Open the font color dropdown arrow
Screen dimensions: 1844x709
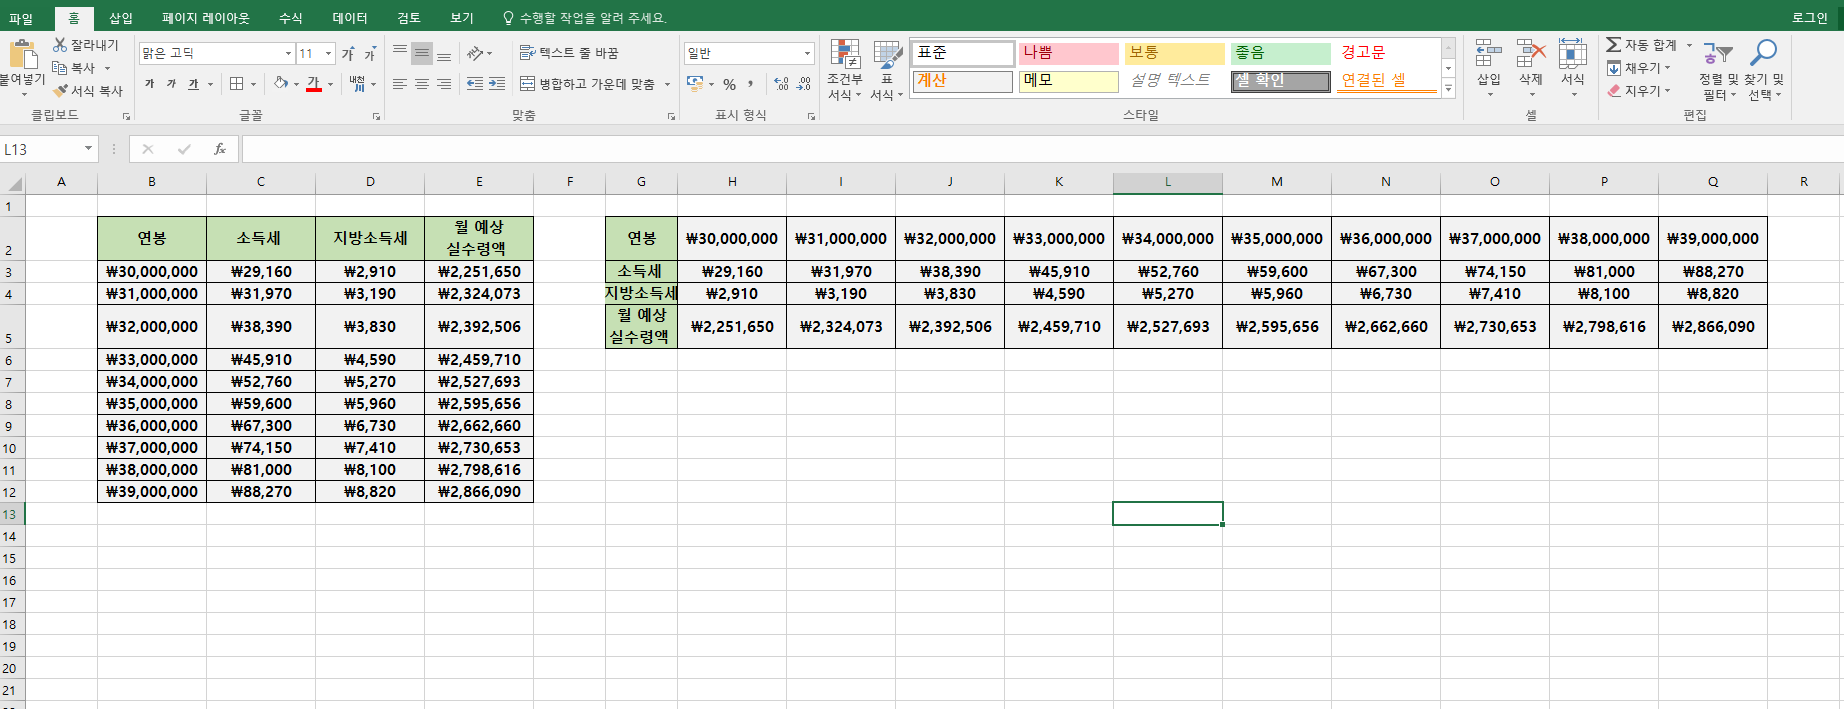[x=330, y=84]
